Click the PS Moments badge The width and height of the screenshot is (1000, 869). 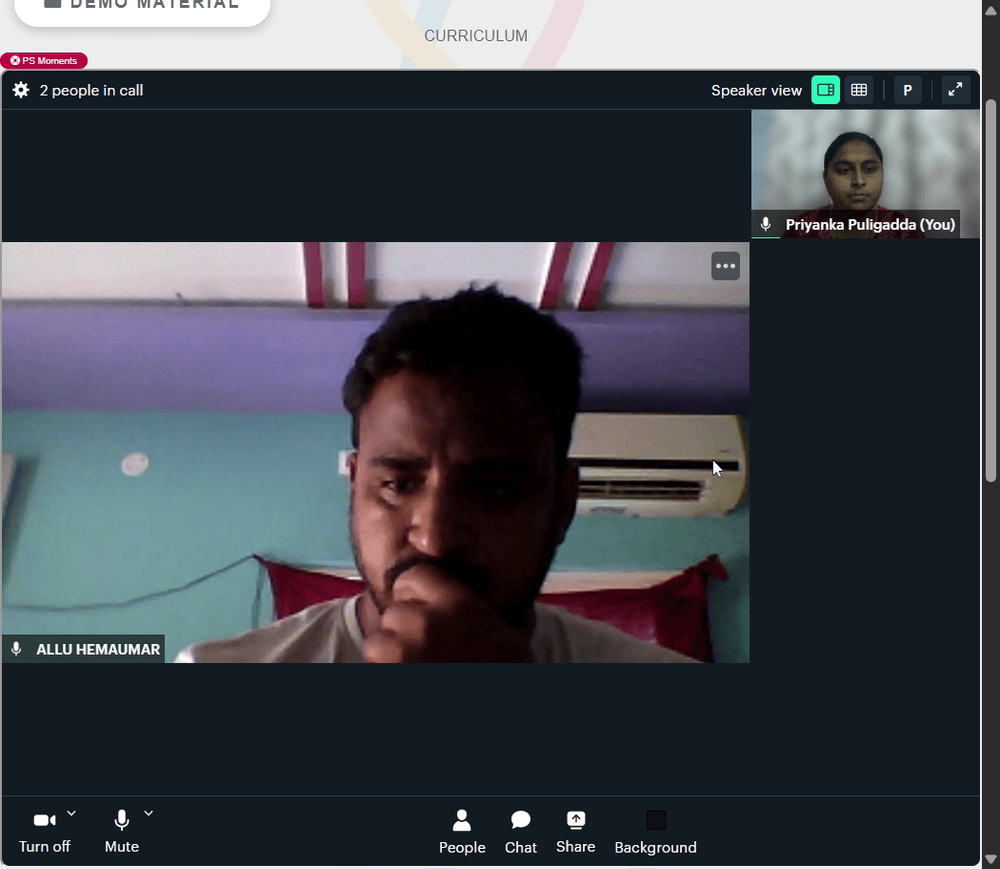coord(44,61)
